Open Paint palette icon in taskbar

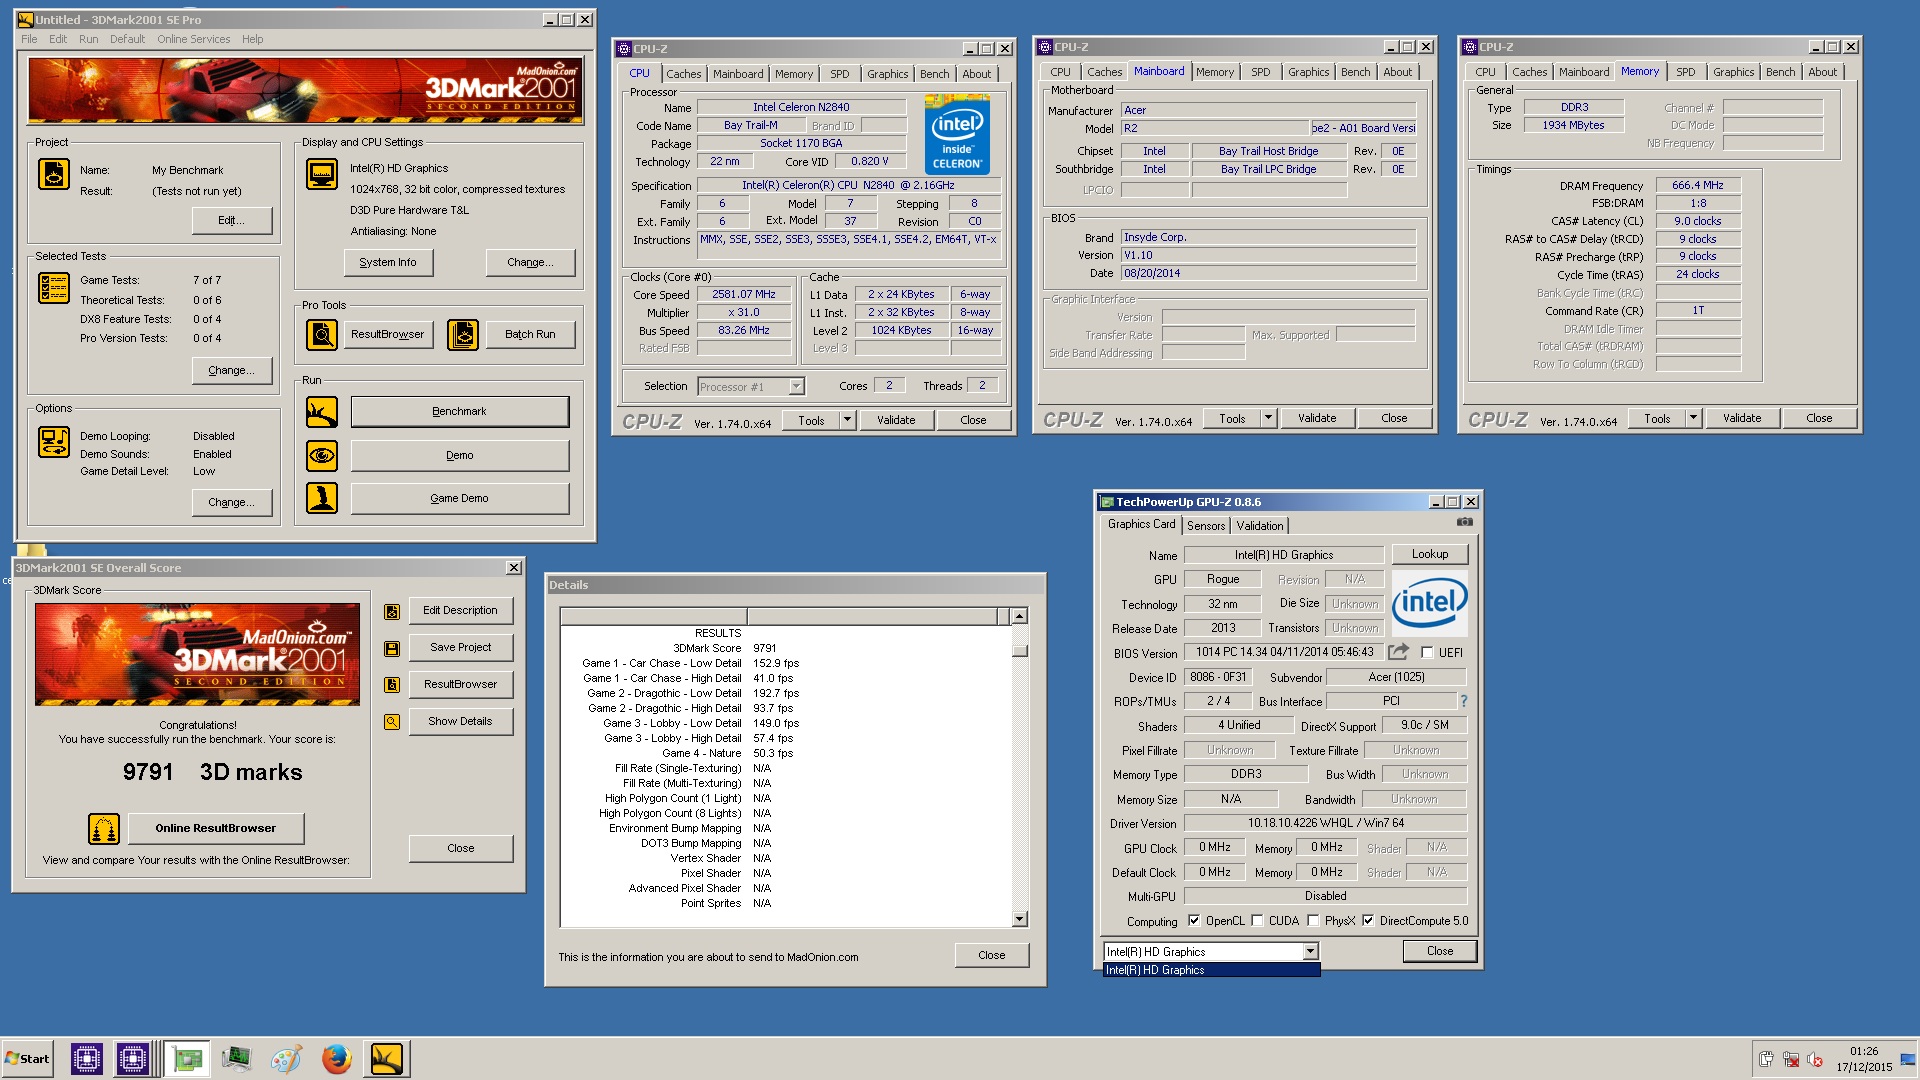(x=286, y=1058)
